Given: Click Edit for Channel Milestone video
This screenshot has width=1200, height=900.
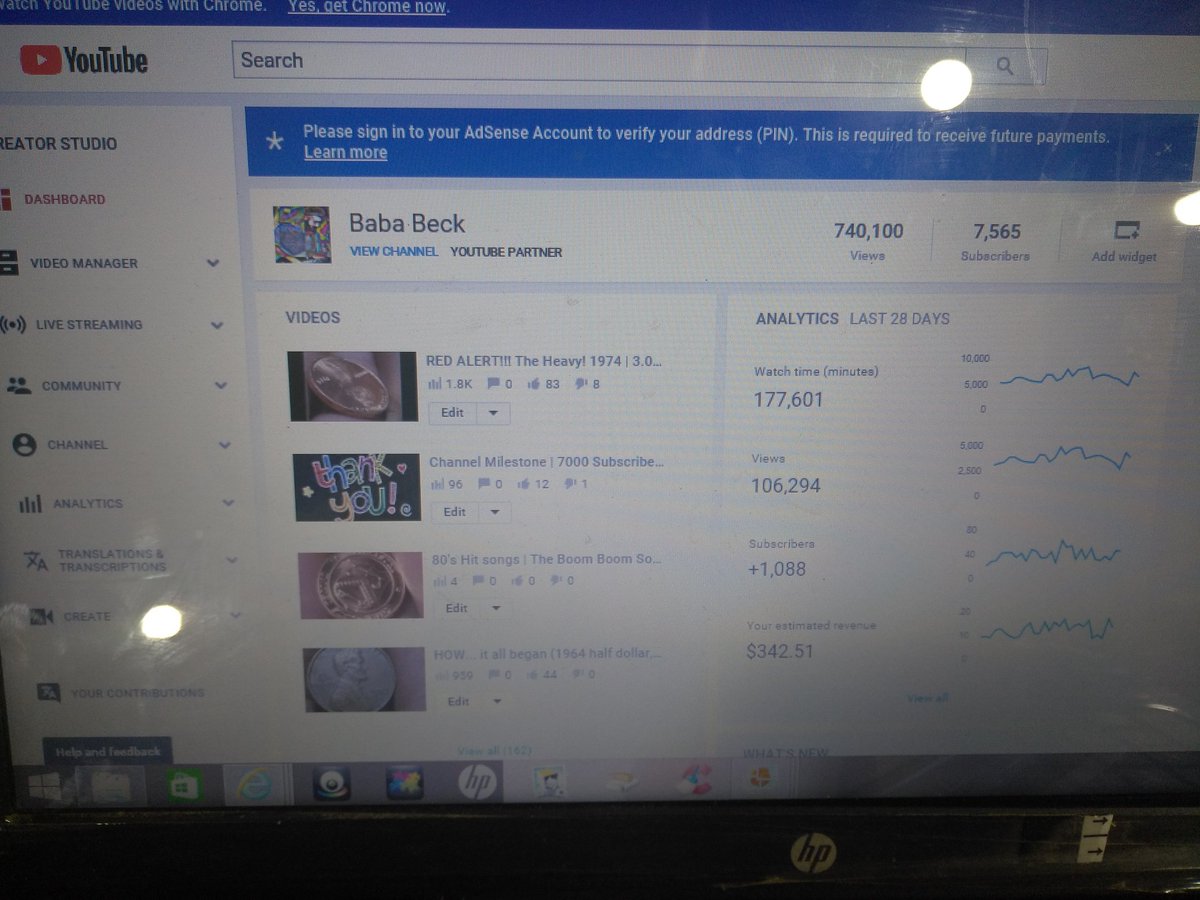Looking at the screenshot, I should pyautogui.click(x=455, y=511).
